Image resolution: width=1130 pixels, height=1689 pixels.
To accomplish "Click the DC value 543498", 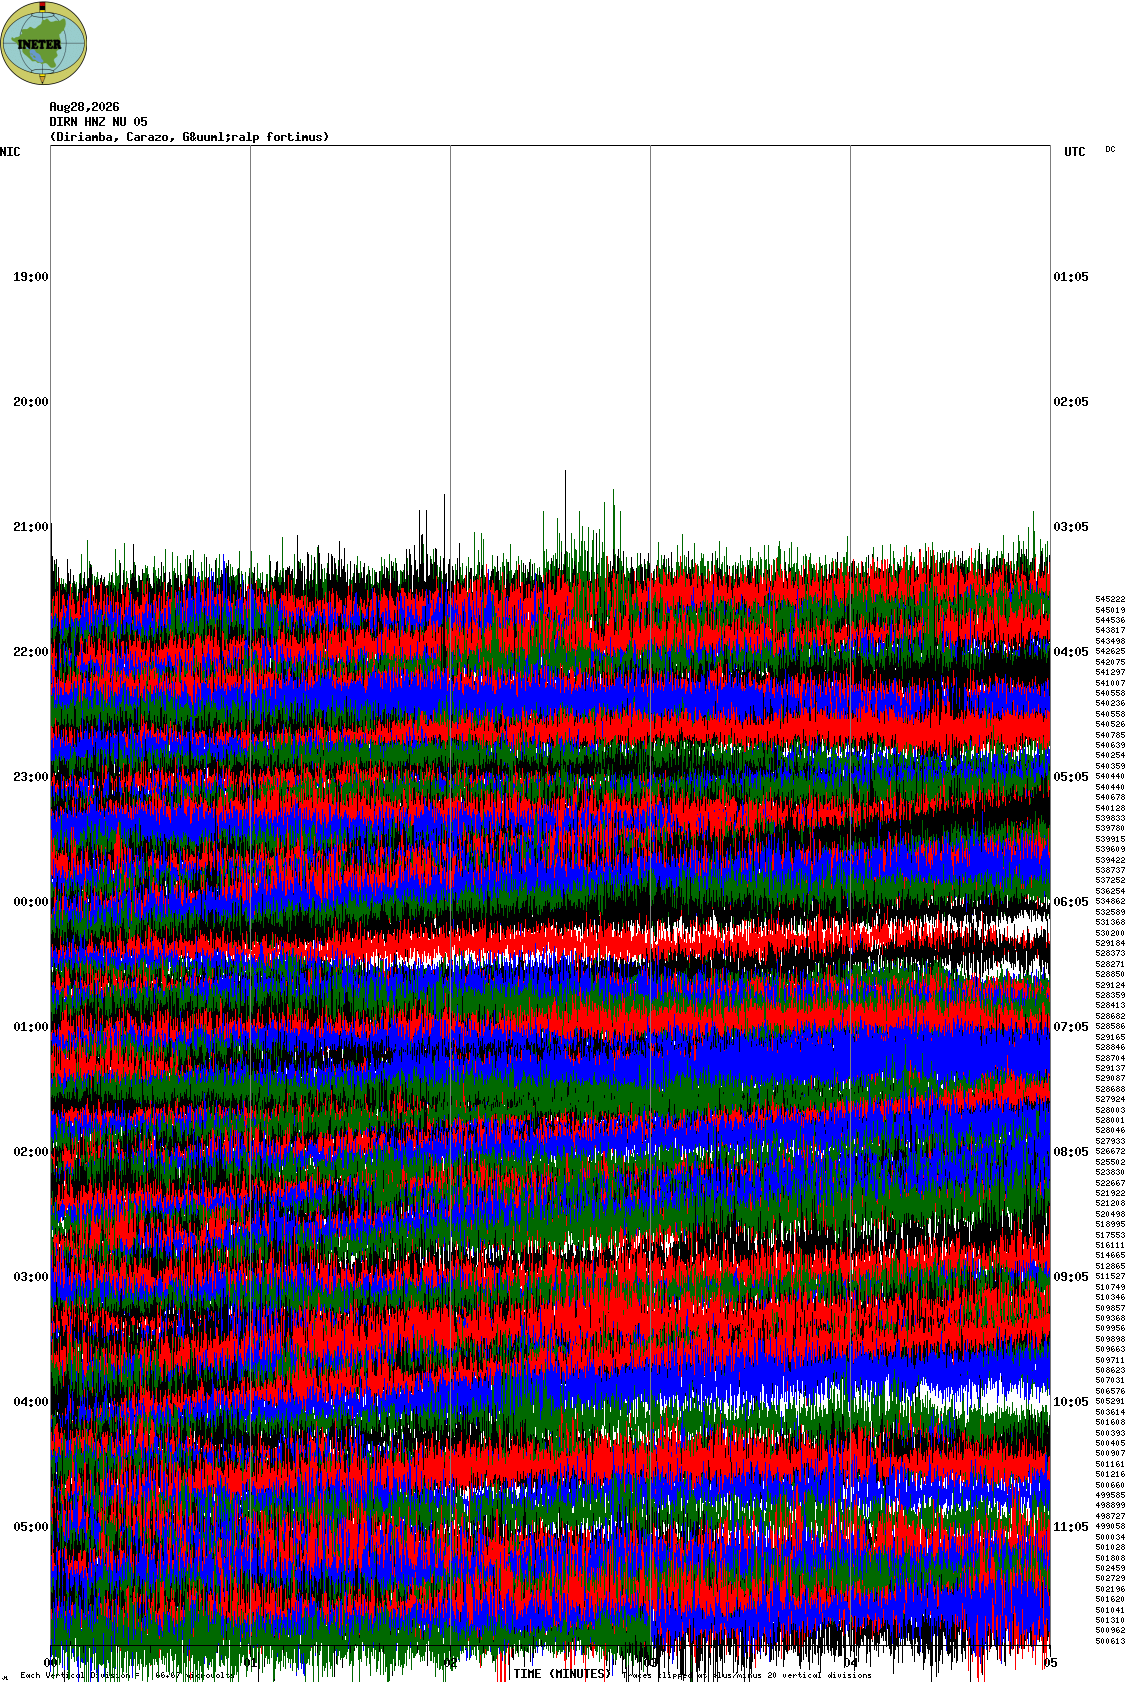I will [1110, 642].
